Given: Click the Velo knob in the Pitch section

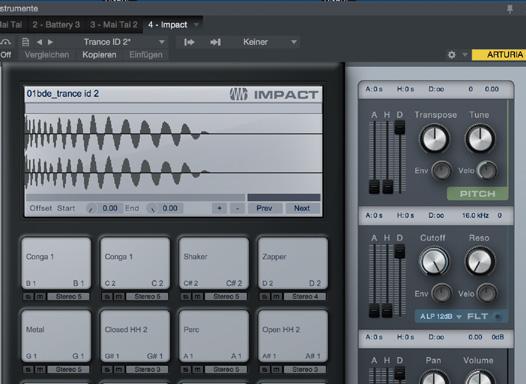Looking at the screenshot, I should click(487, 170).
